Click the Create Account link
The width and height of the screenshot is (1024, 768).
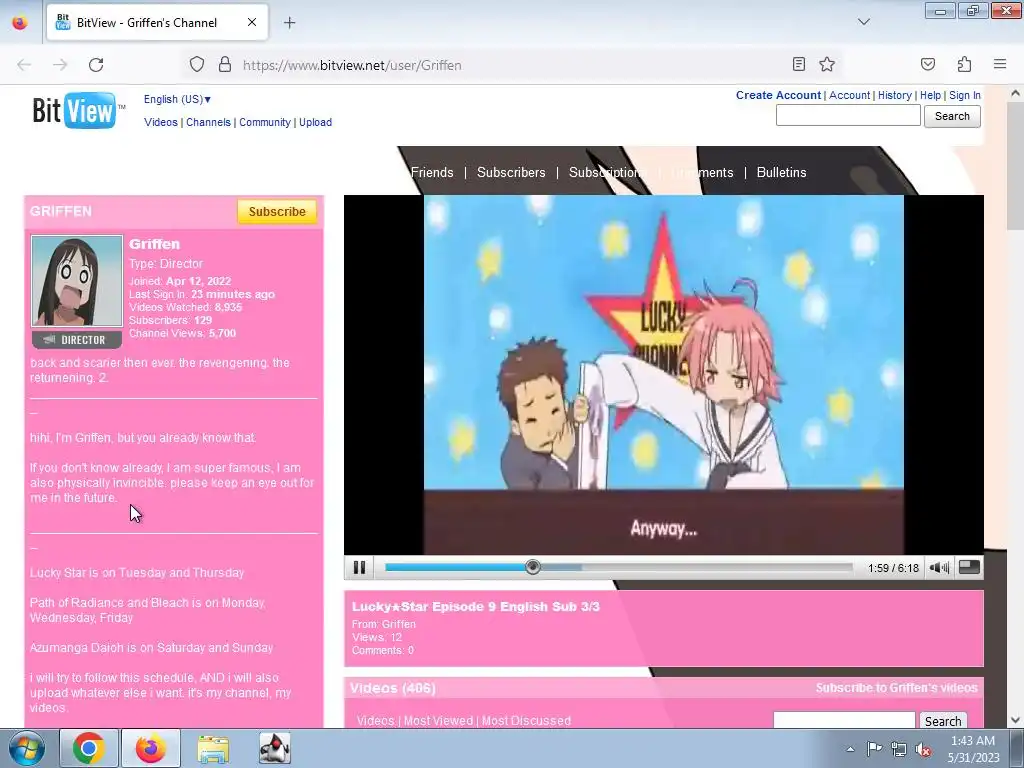click(778, 95)
